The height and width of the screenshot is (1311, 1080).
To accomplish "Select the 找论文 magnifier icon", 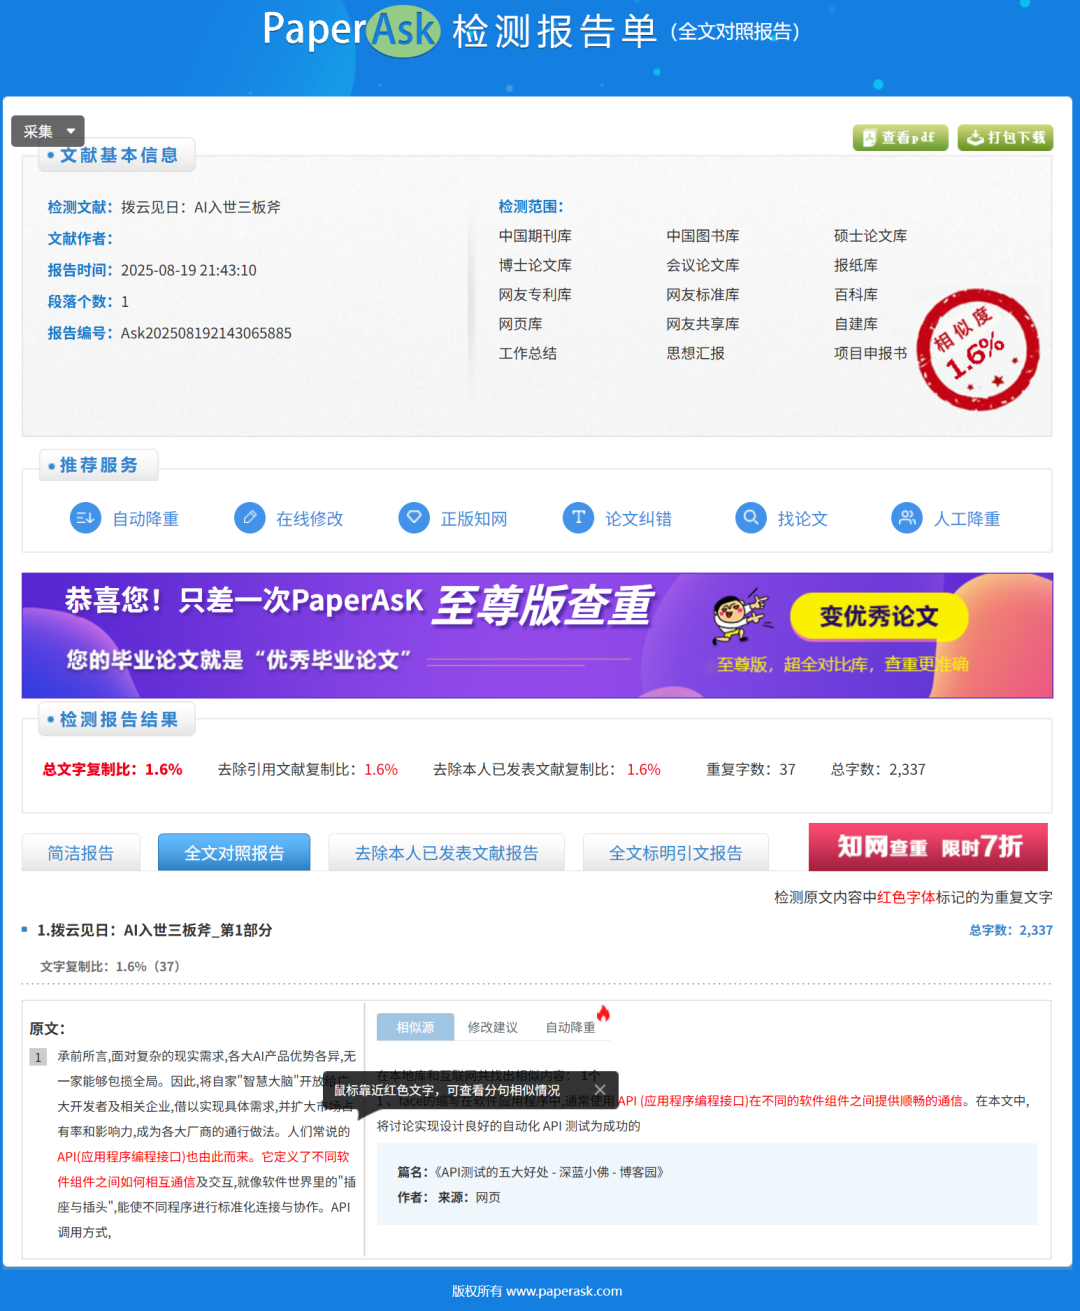I will pos(750,518).
